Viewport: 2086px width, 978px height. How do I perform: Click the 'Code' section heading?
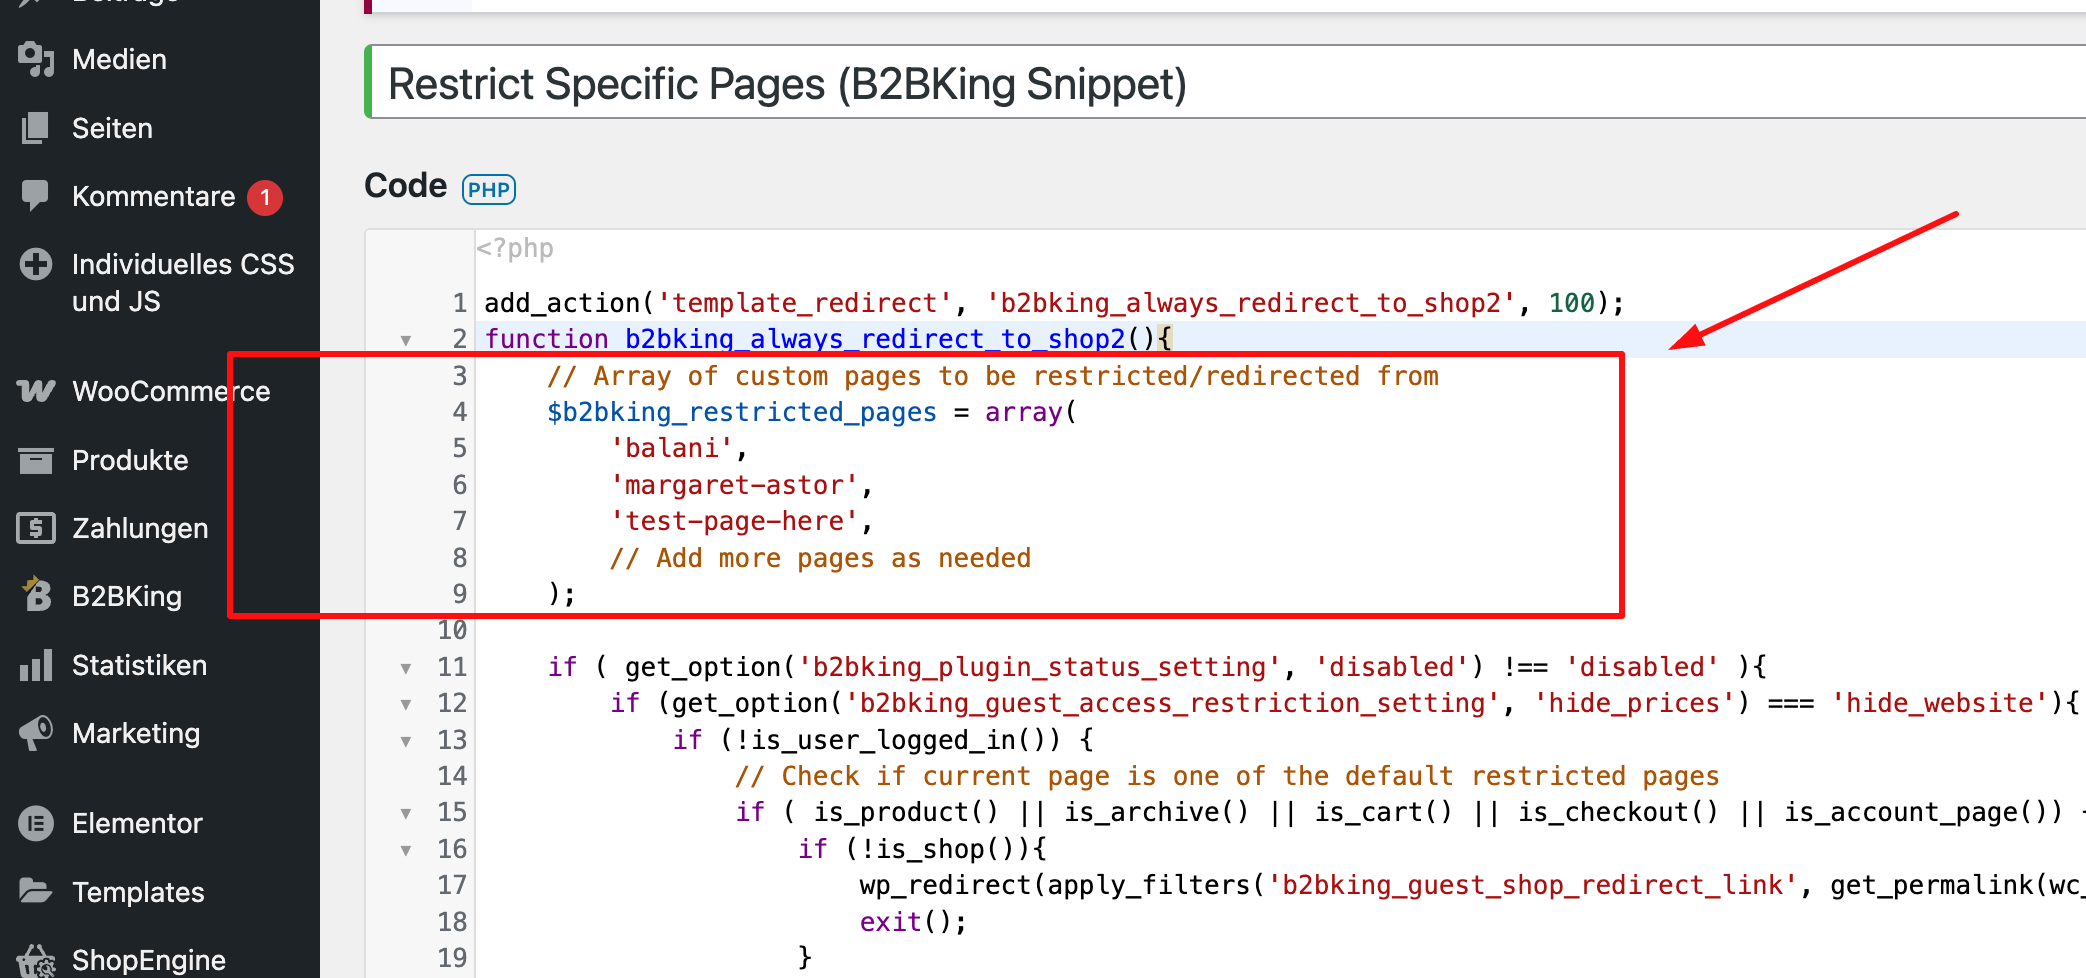405,186
